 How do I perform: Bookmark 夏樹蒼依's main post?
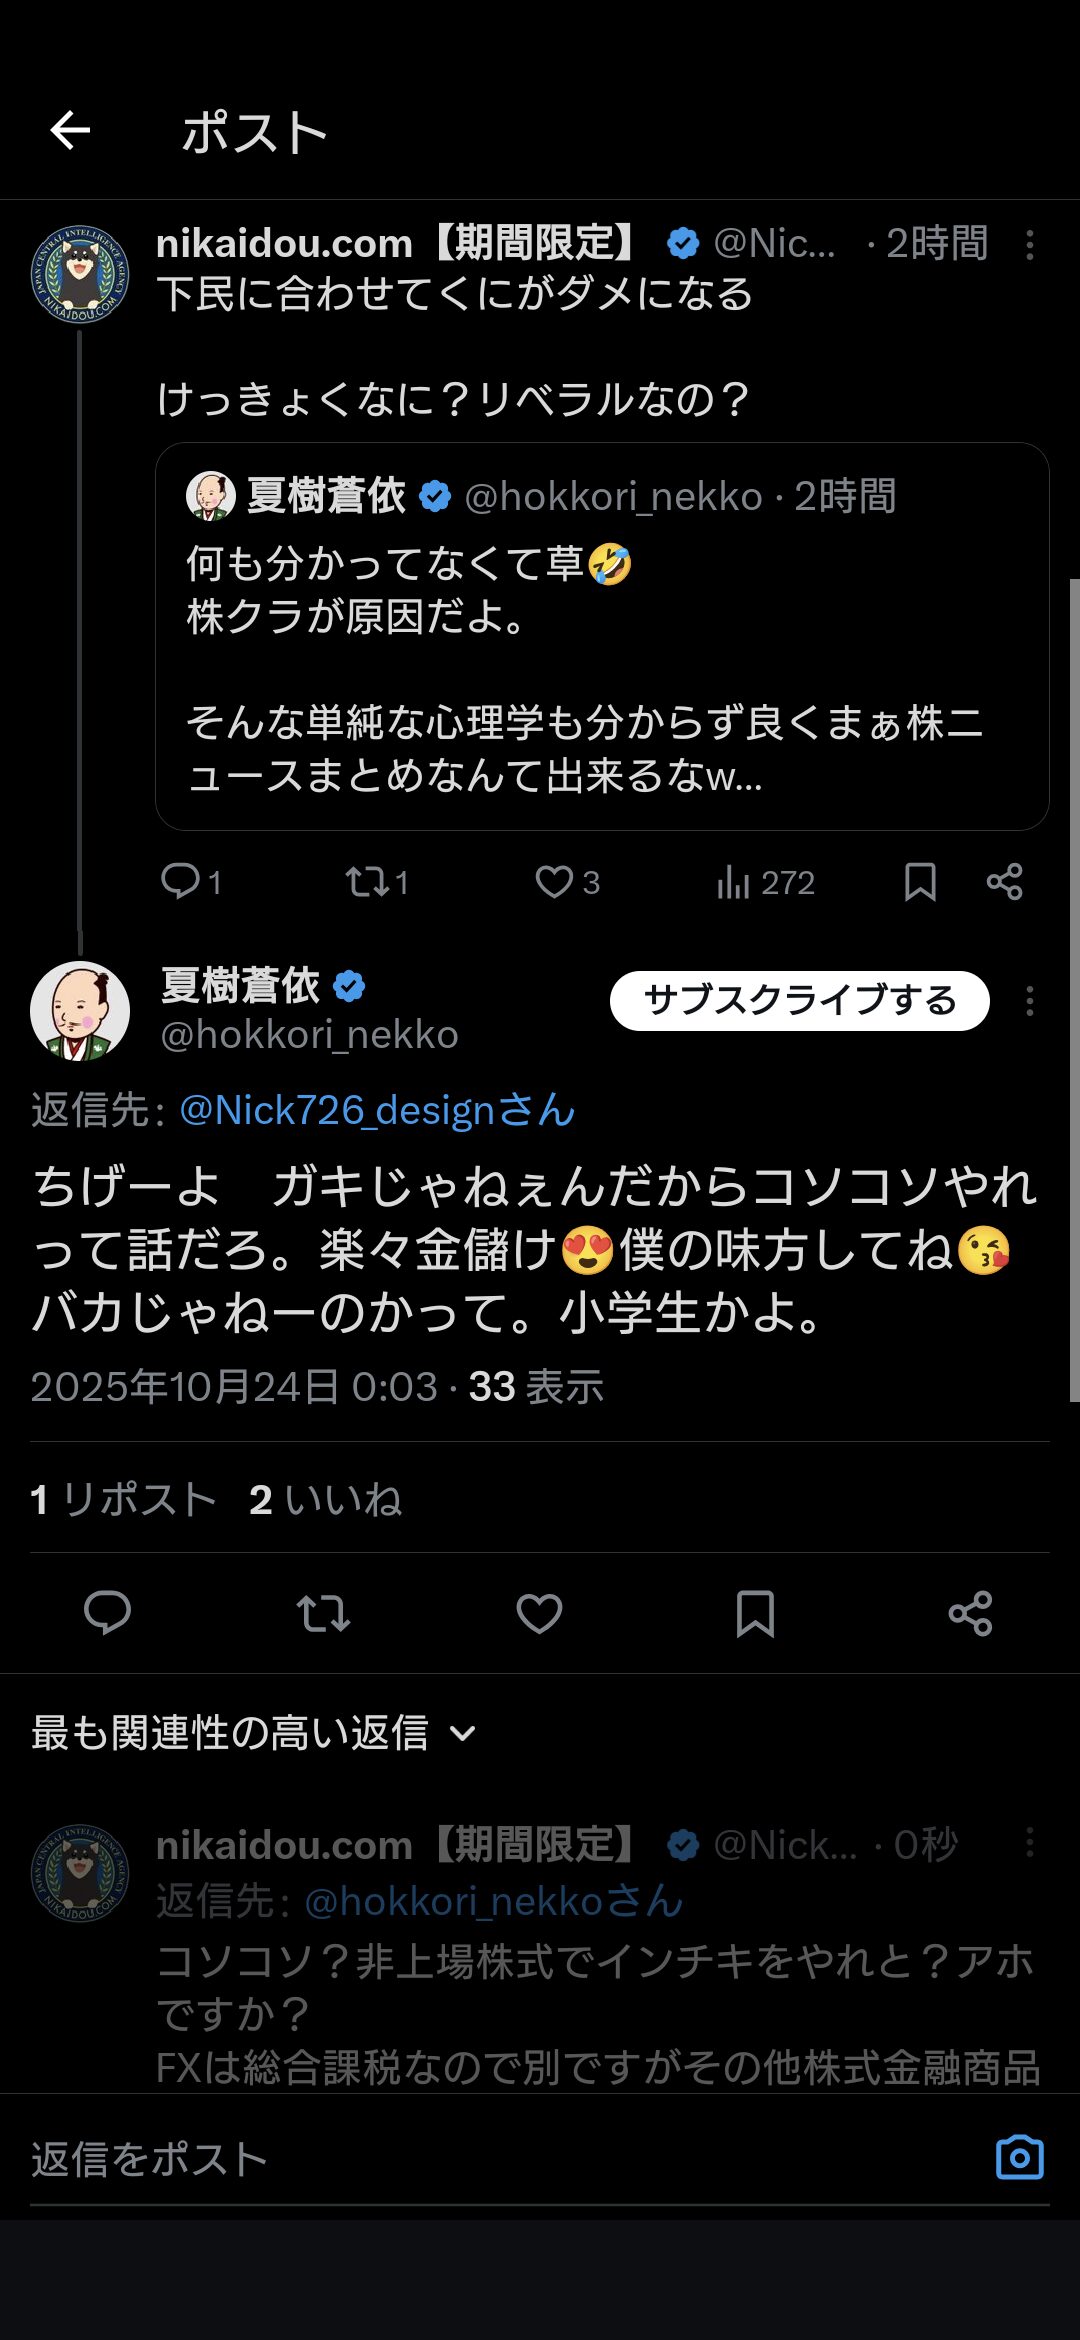click(755, 1613)
